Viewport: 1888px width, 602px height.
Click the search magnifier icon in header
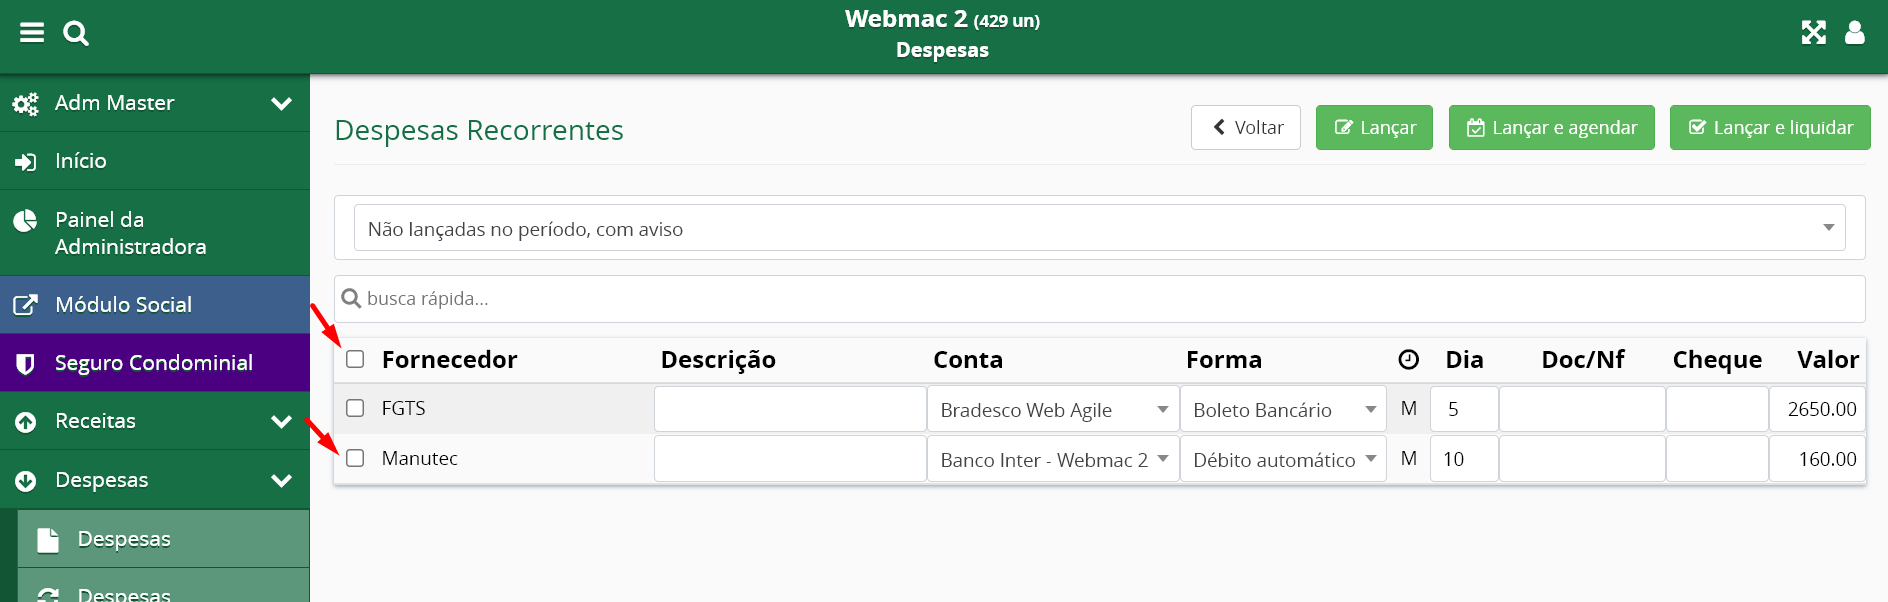[76, 33]
